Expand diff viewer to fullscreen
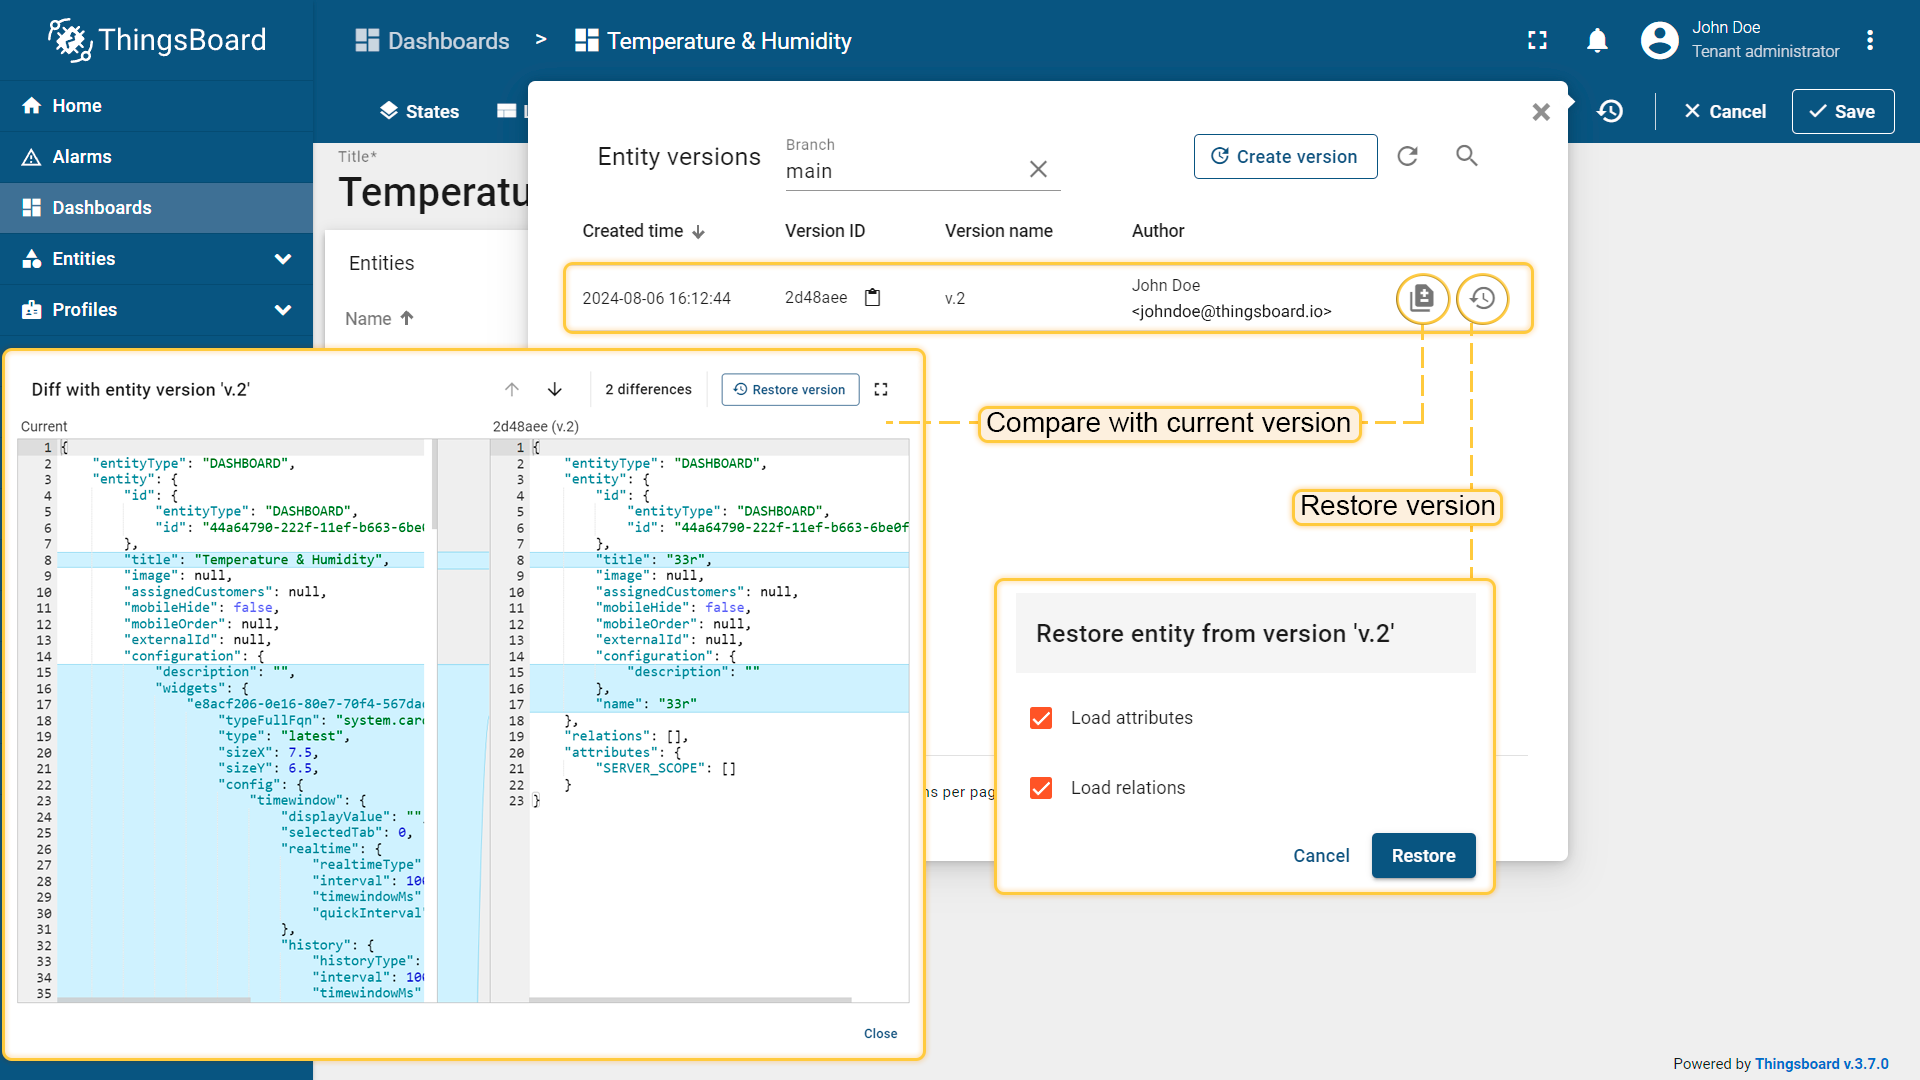Image resolution: width=1920 pixels, height=1080 pixels. point(881,389)
